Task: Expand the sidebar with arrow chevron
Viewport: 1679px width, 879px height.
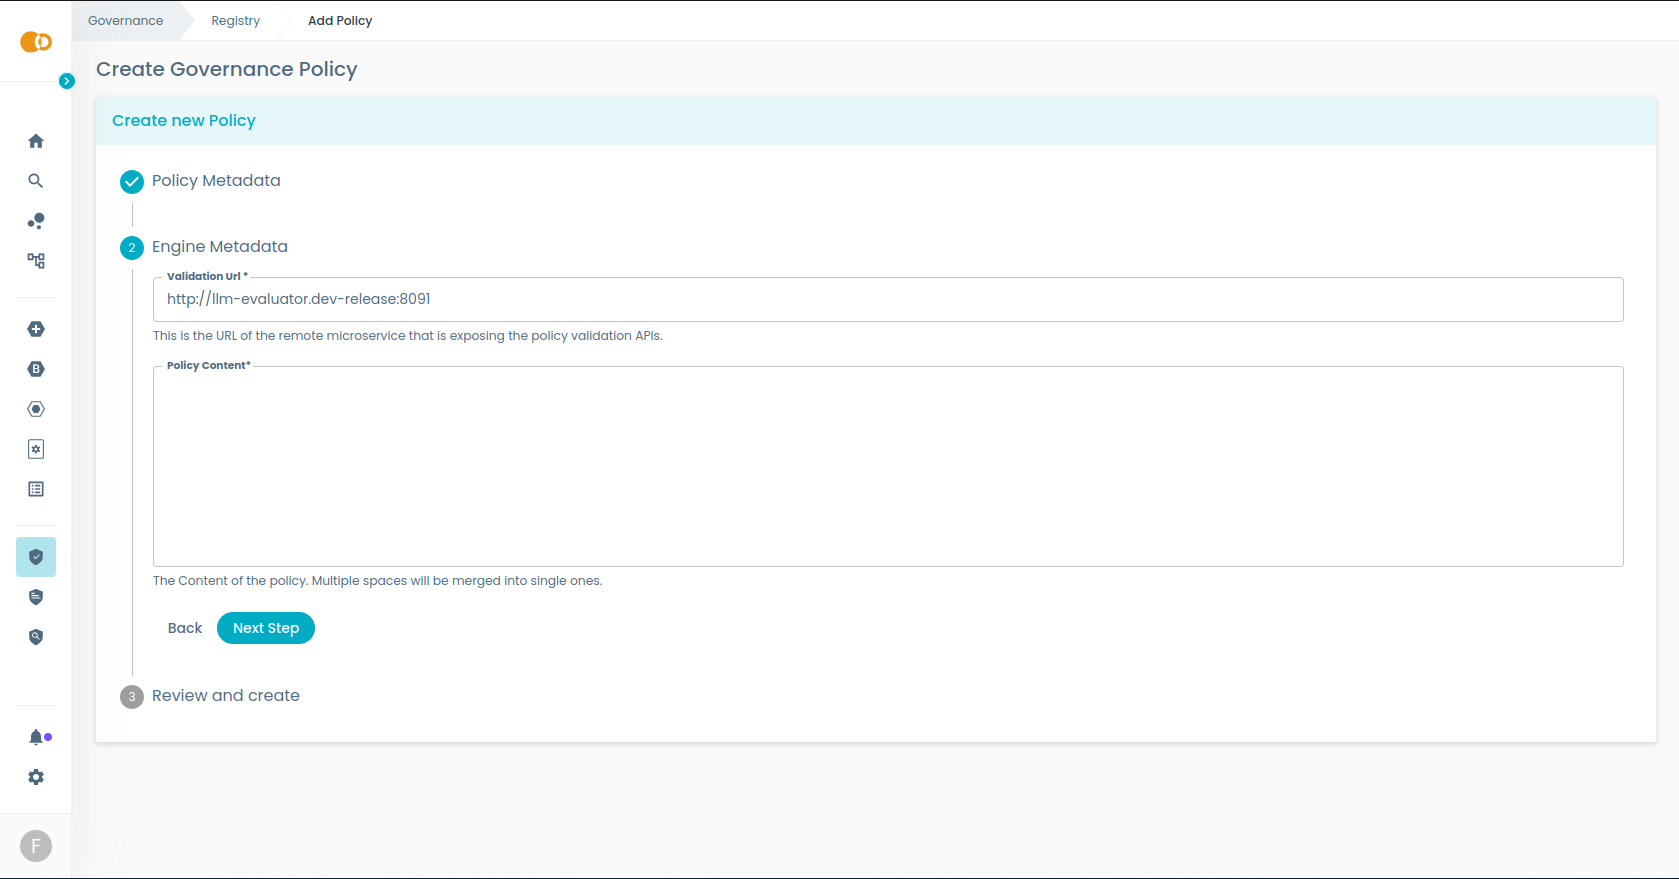Action: click(67, 81)
